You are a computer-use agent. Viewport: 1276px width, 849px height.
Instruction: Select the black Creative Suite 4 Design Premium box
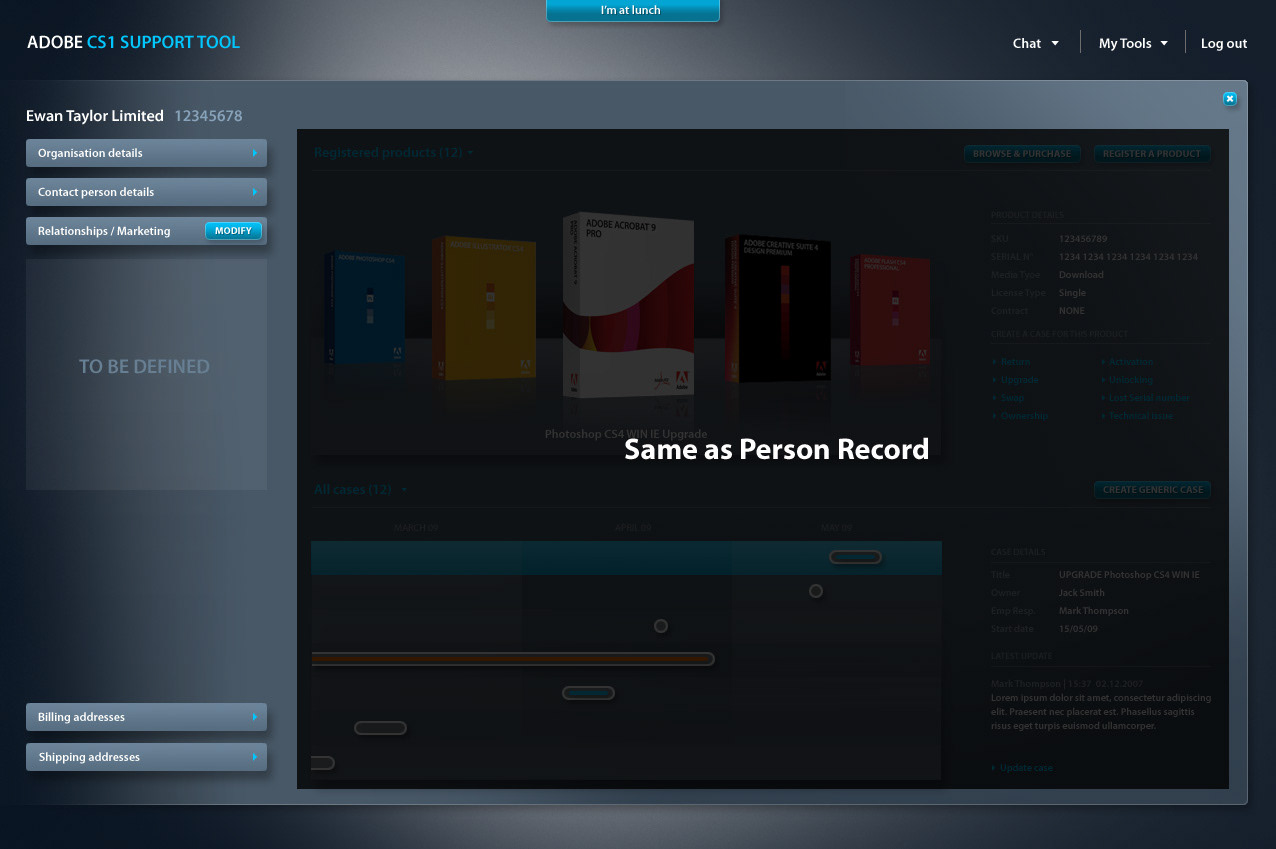778,308
